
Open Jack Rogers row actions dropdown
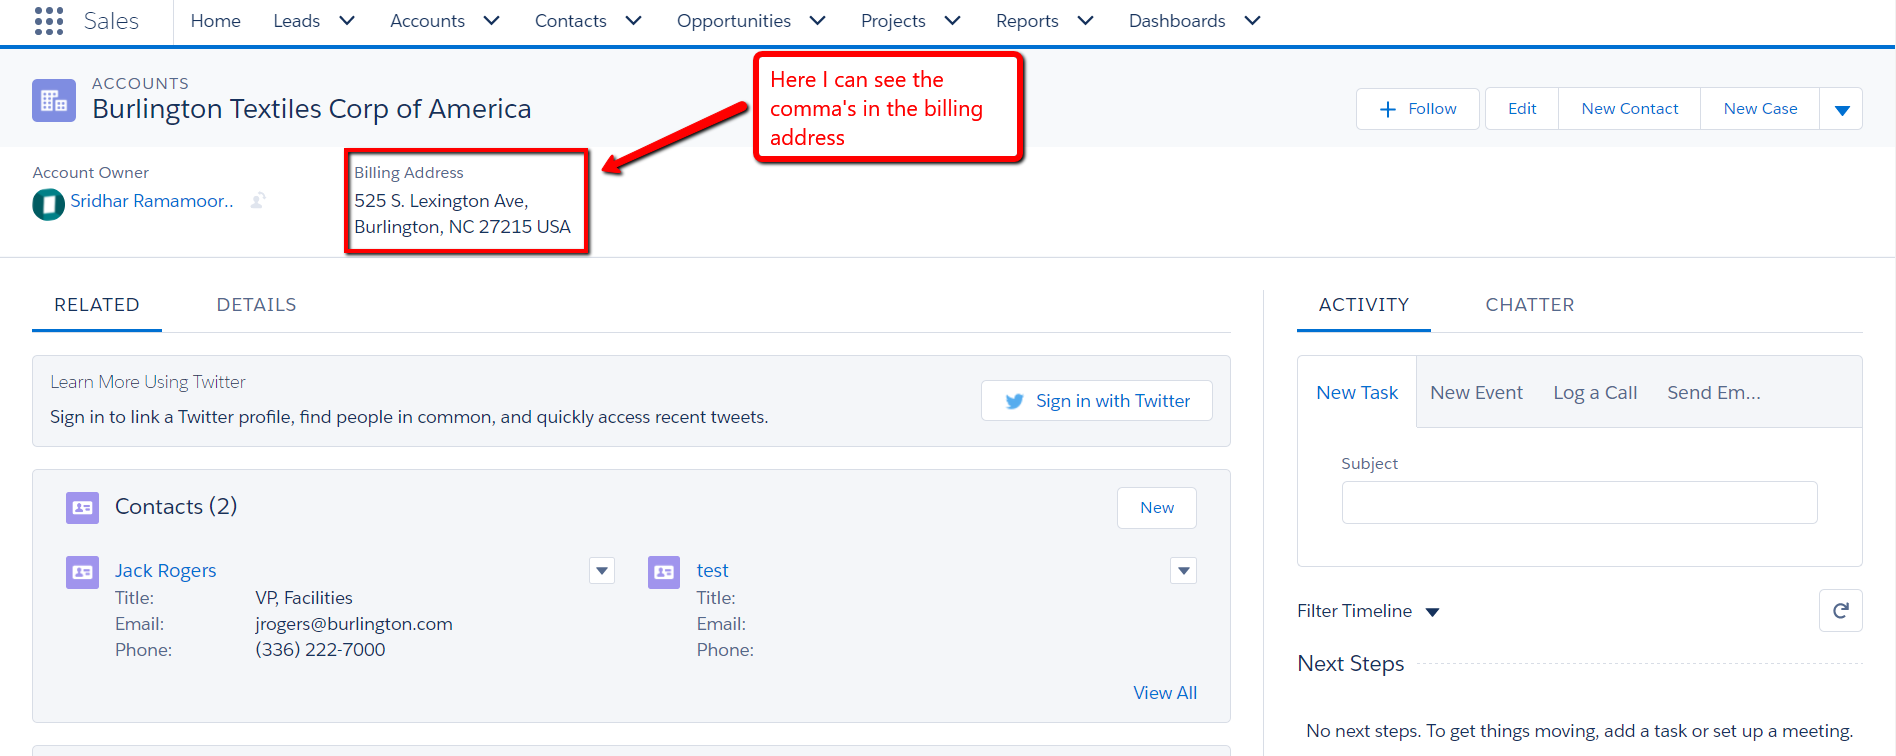[602, 571]
